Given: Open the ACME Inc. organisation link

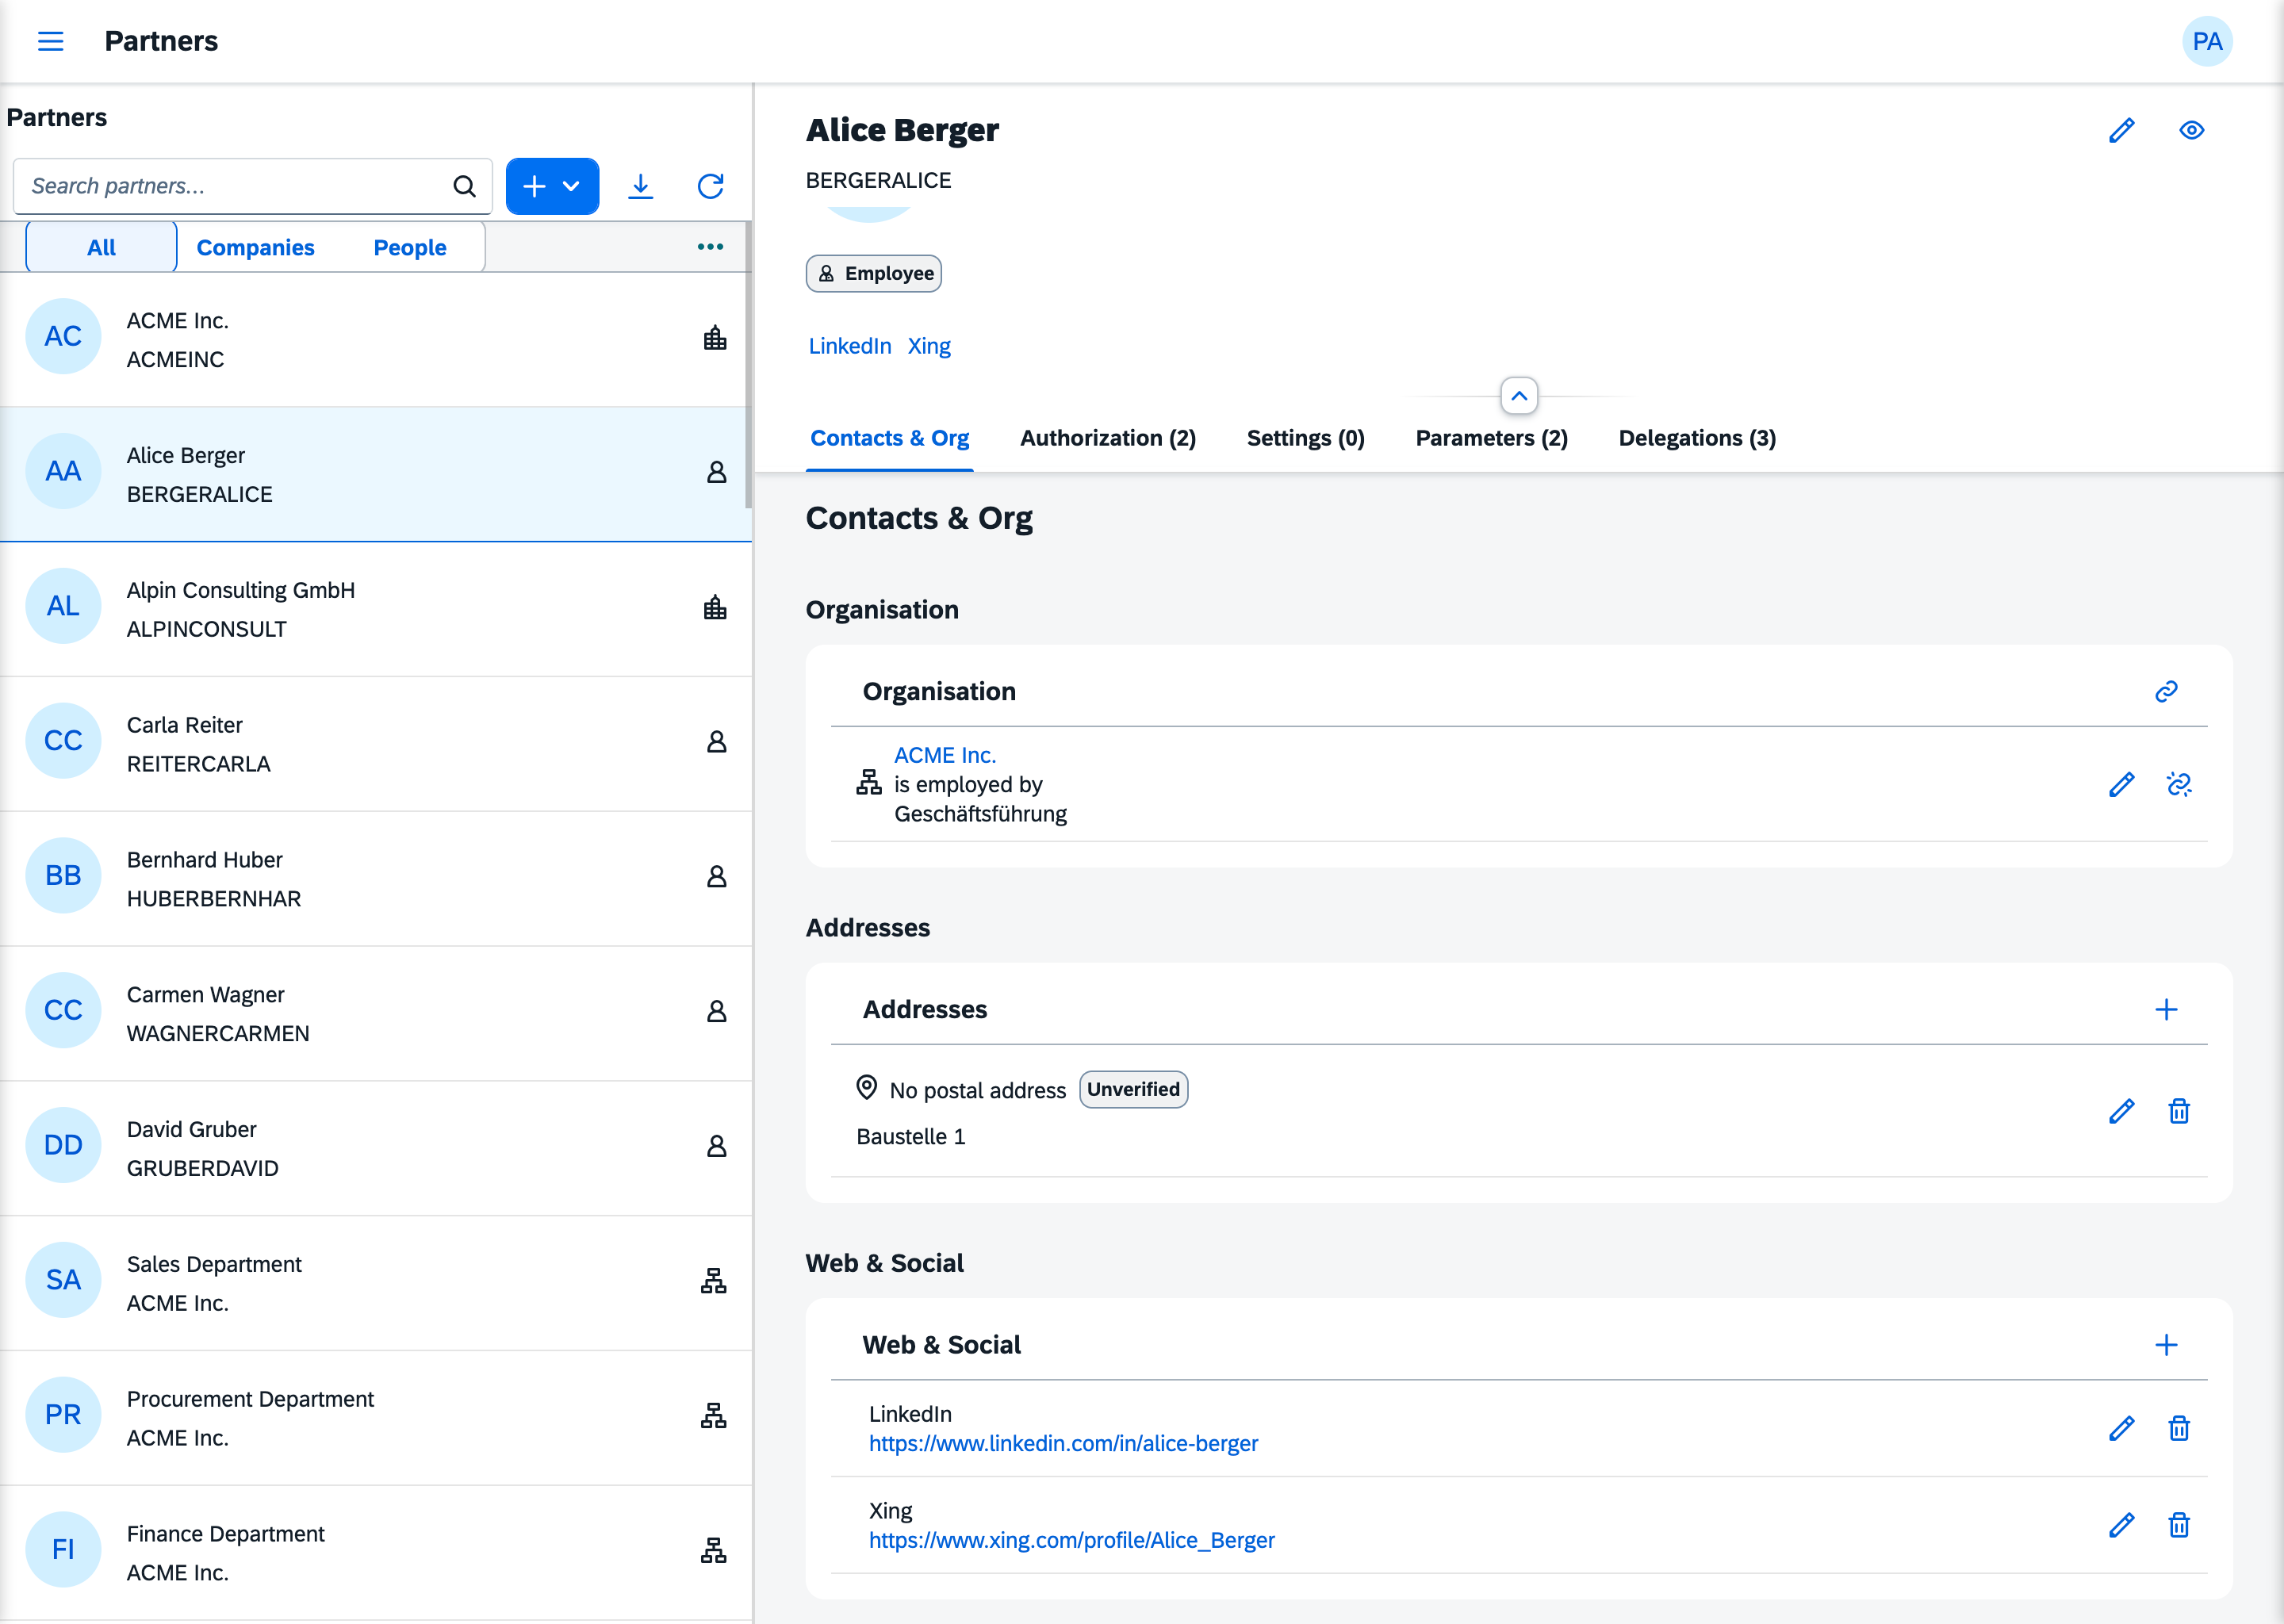Looking at the screenshot, I should (x=944, y=755).
